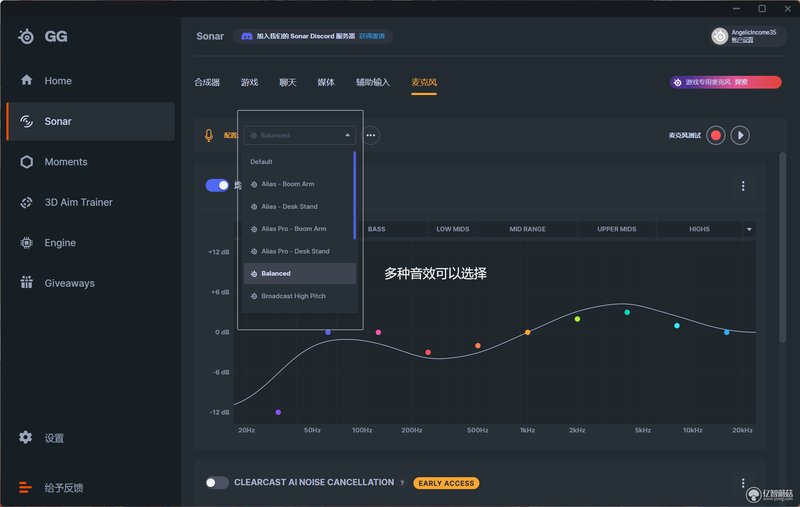Click the microphone icon beside 配置
The image size is (800, 507).
pos(209,135)
